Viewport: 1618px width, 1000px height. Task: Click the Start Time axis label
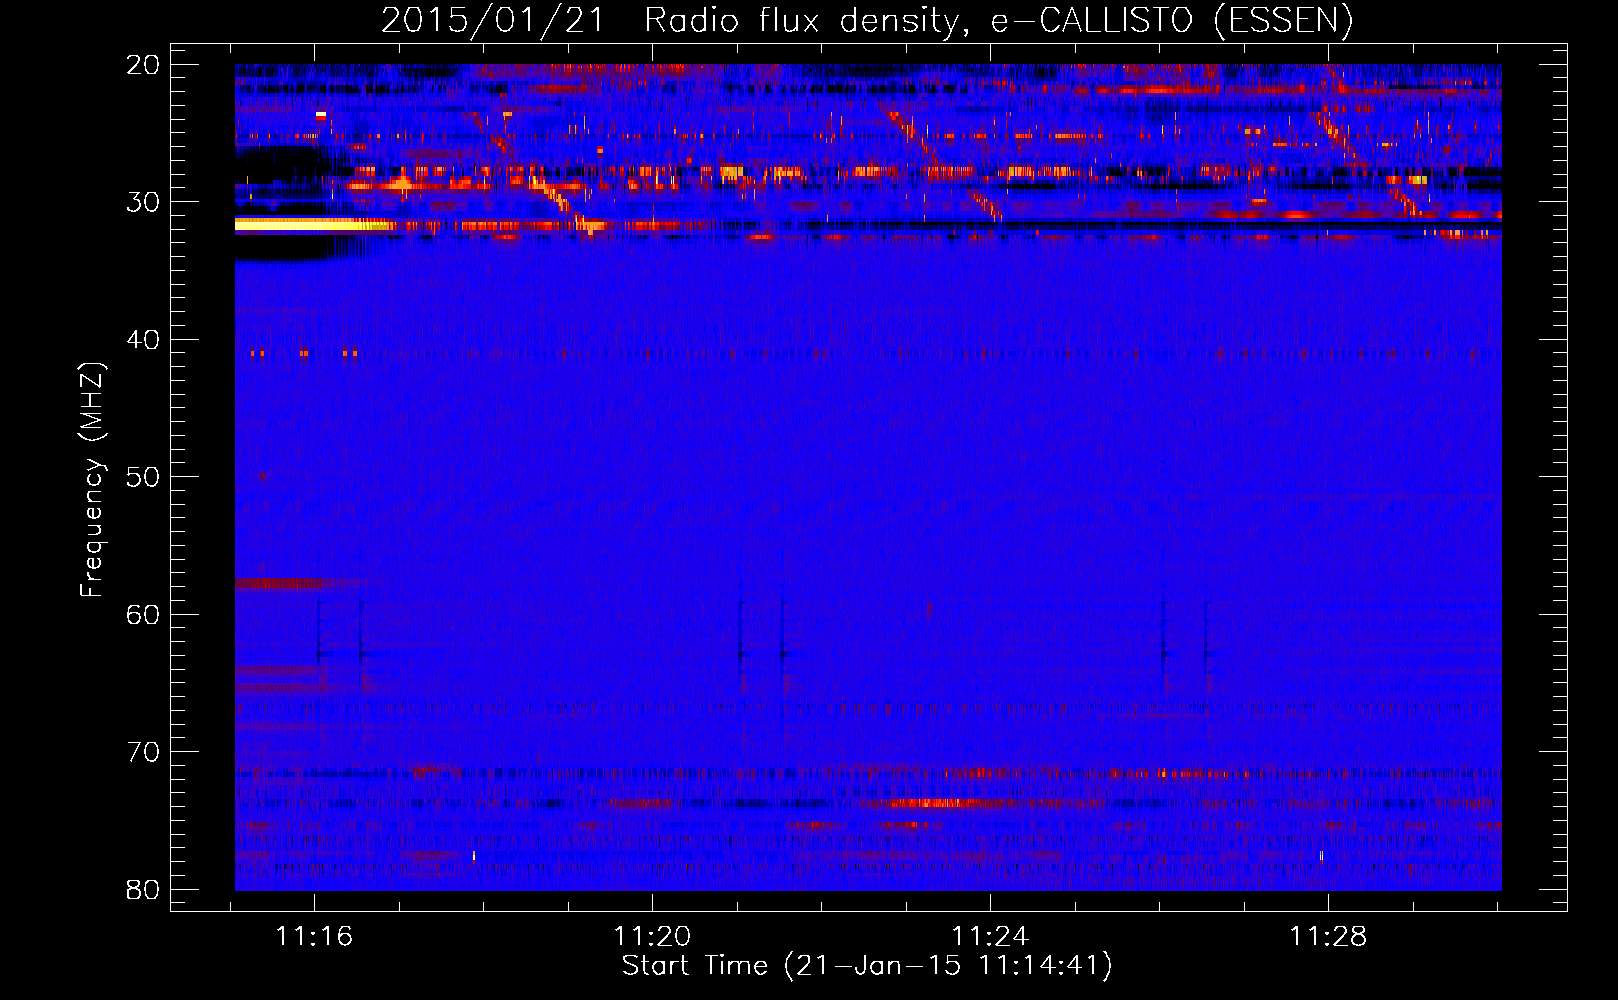click(867, 966)
